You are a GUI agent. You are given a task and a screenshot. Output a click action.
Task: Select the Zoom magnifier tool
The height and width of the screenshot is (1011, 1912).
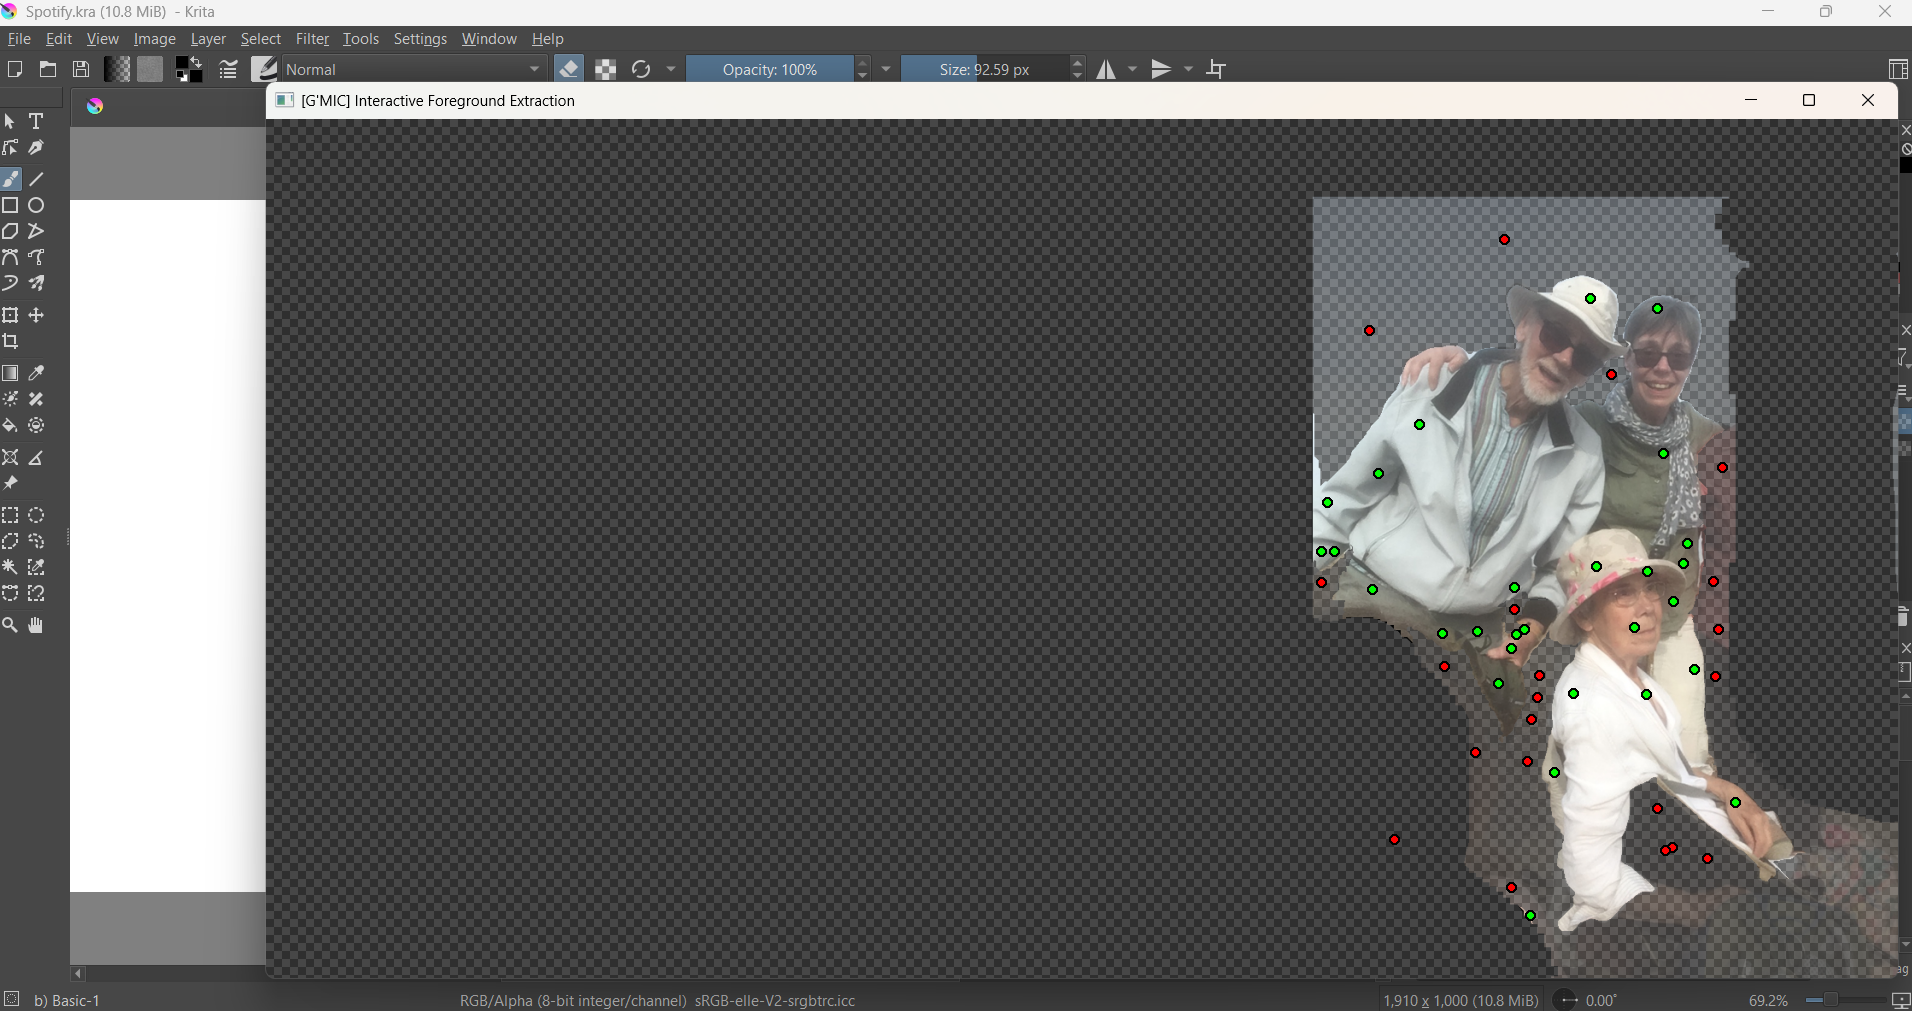11,626
